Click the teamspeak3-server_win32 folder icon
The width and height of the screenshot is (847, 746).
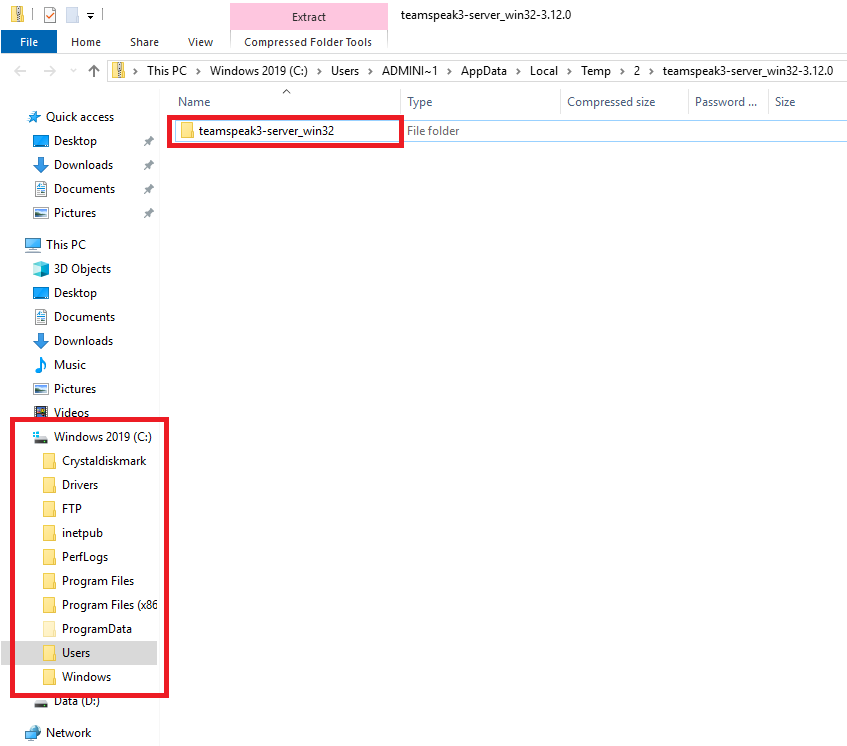[x=187, y=131]
